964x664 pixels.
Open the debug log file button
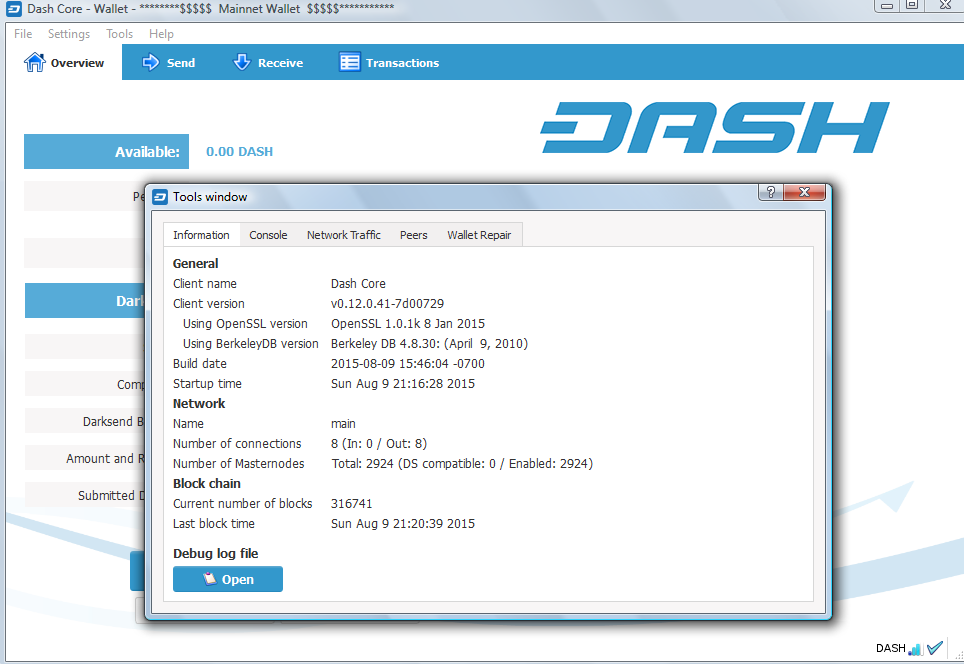point(227,579)
